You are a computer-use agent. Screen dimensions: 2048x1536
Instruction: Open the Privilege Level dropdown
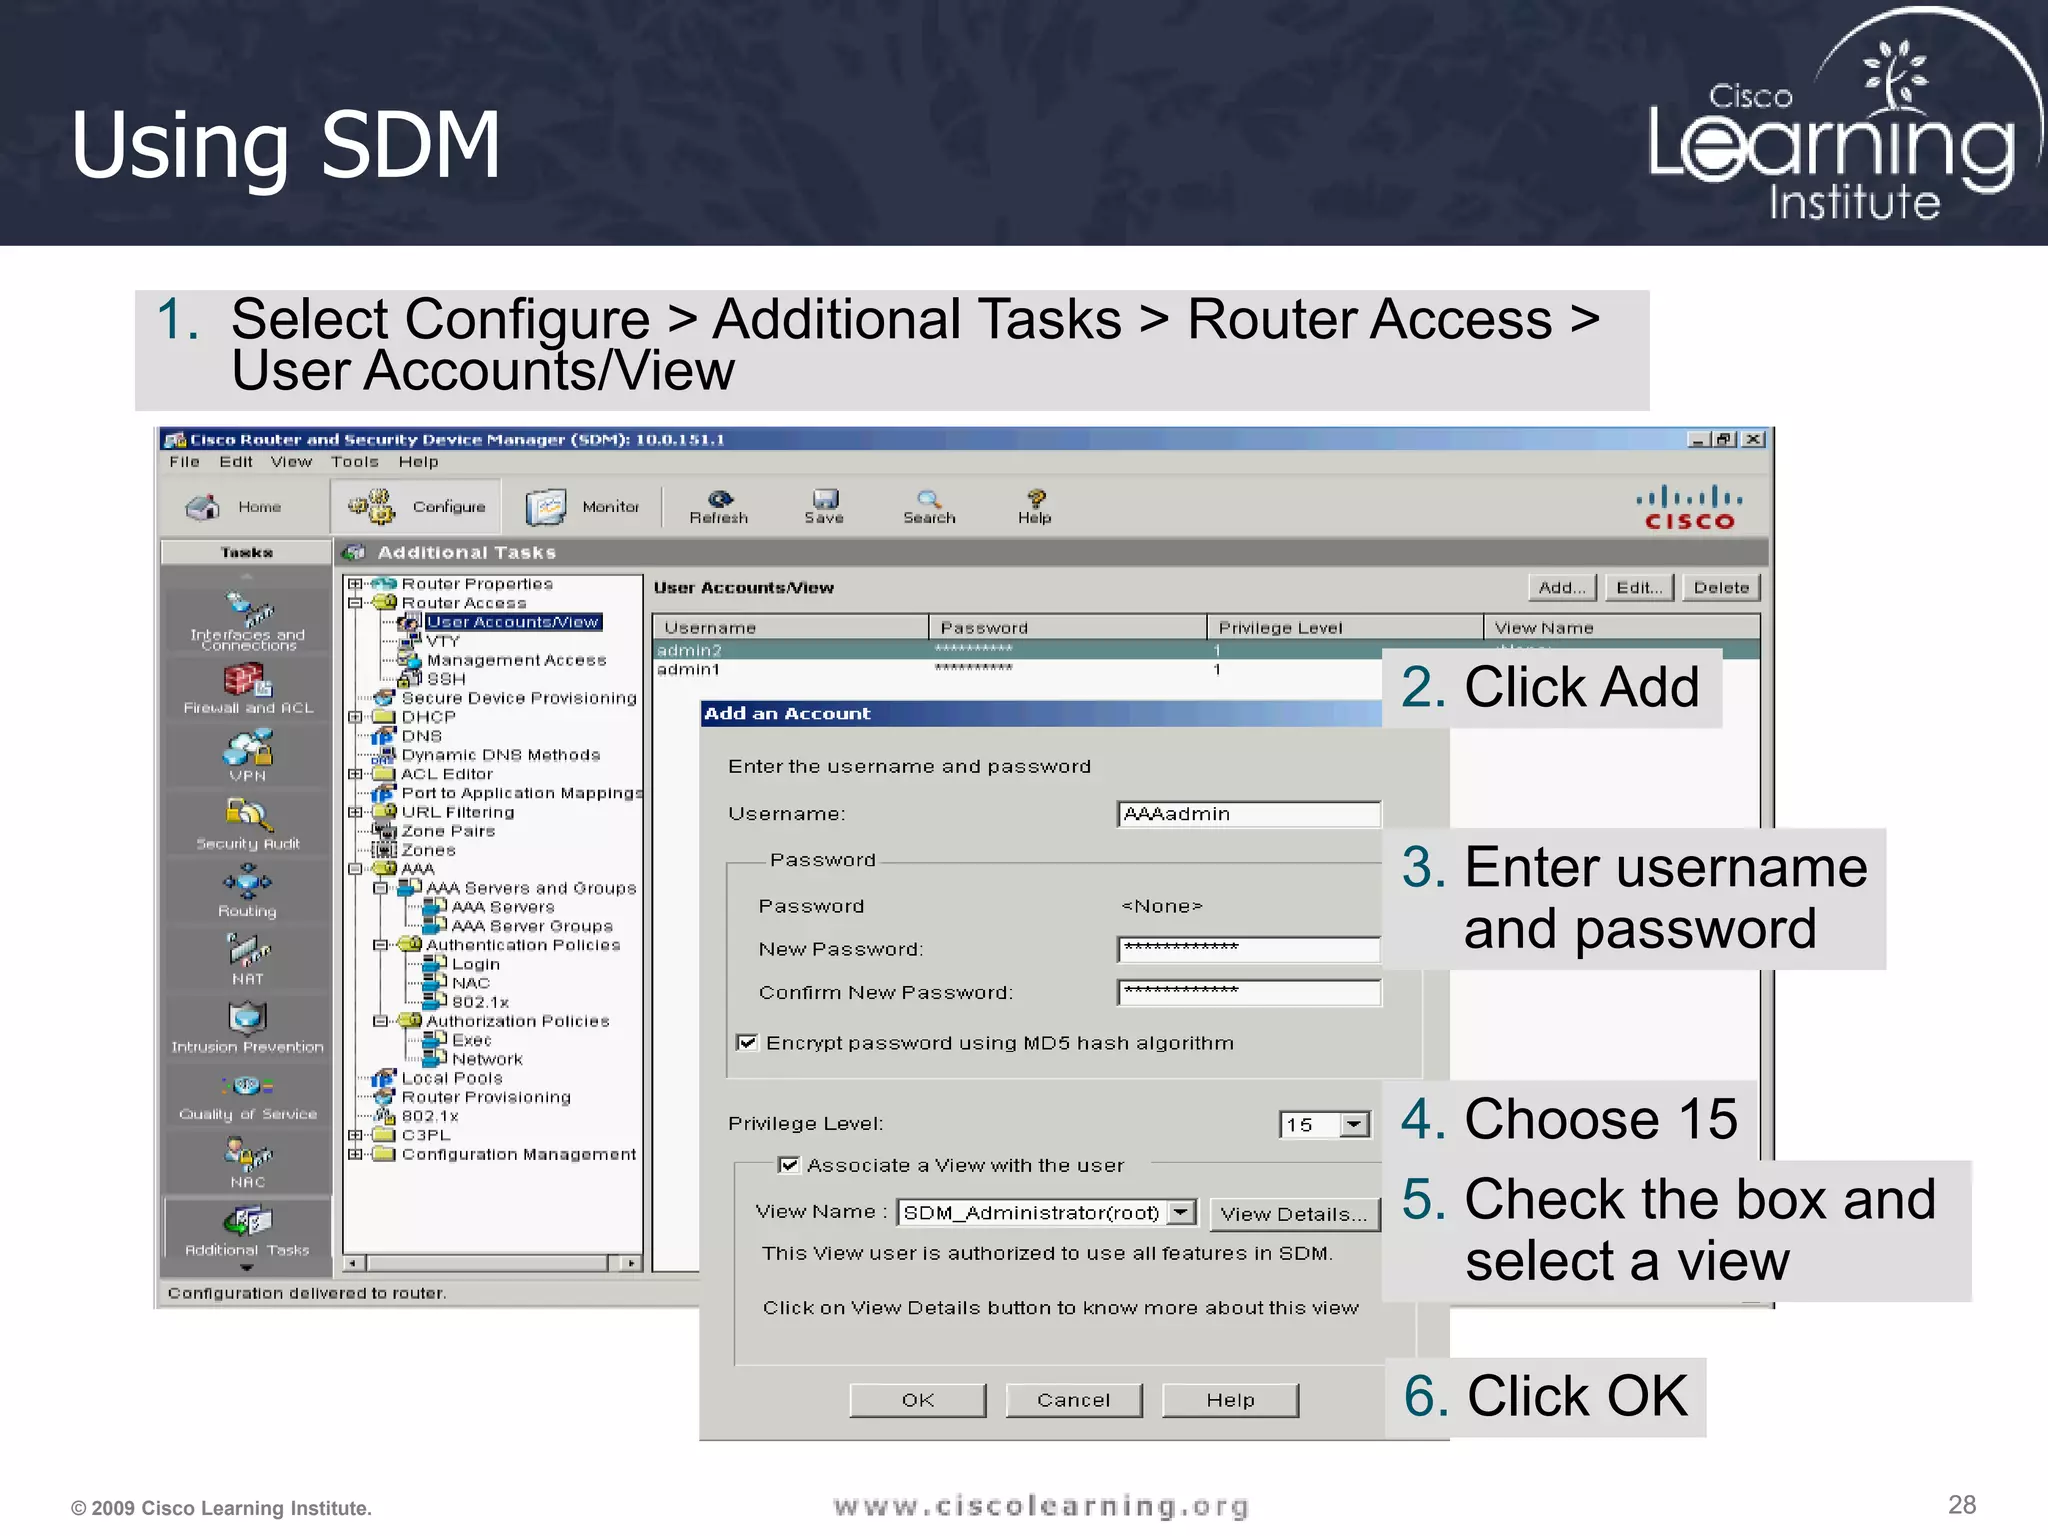click(1355, 1125)
